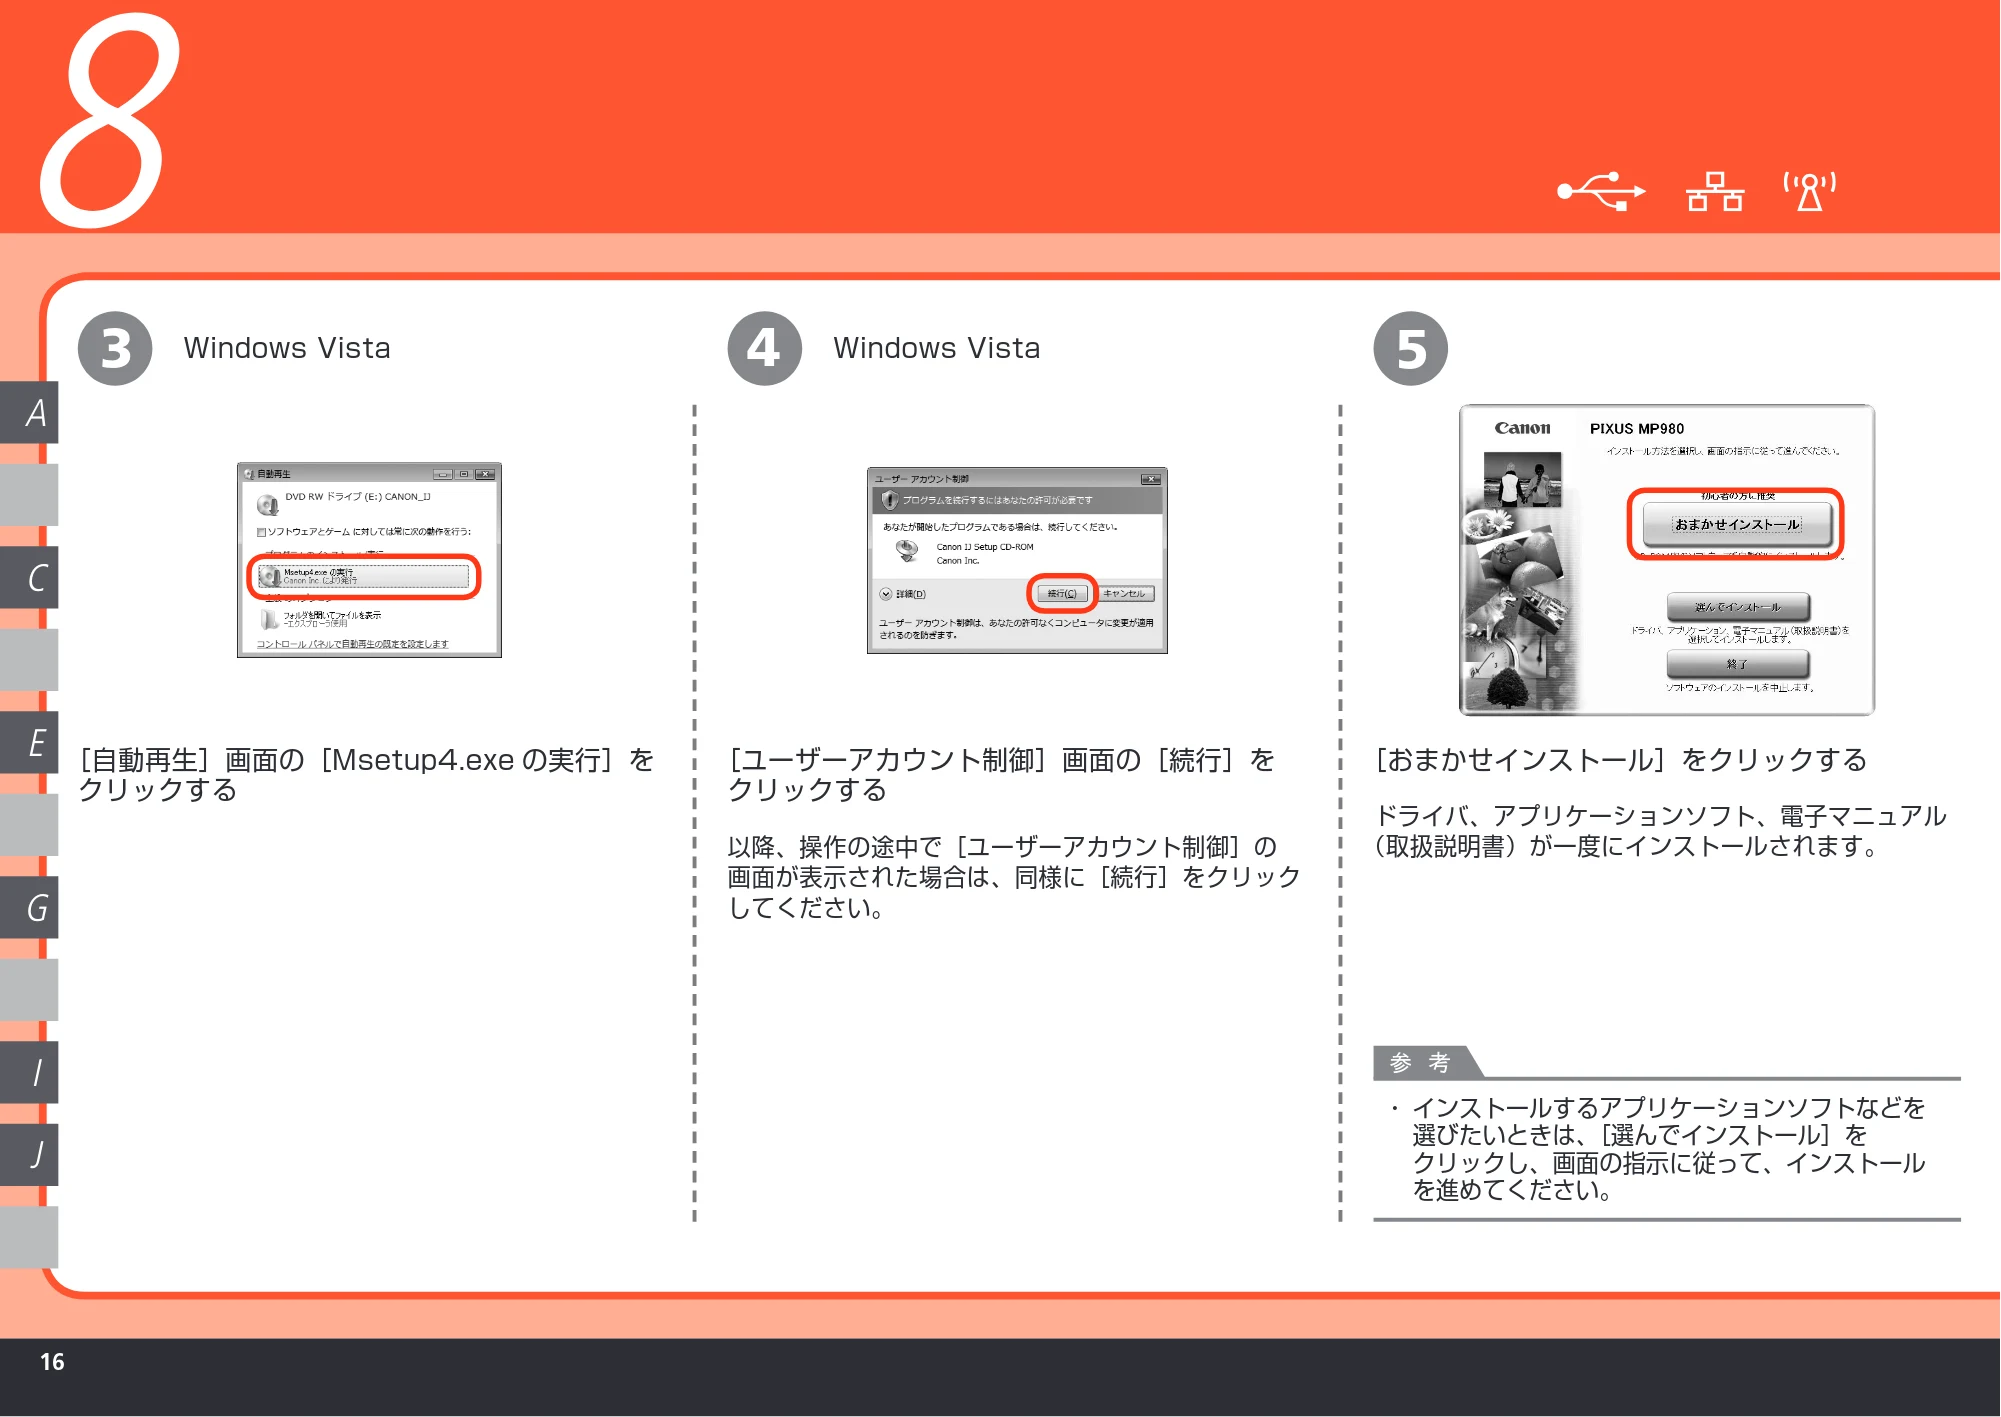
Task: Select side tab I
Action: [30, 1072]
